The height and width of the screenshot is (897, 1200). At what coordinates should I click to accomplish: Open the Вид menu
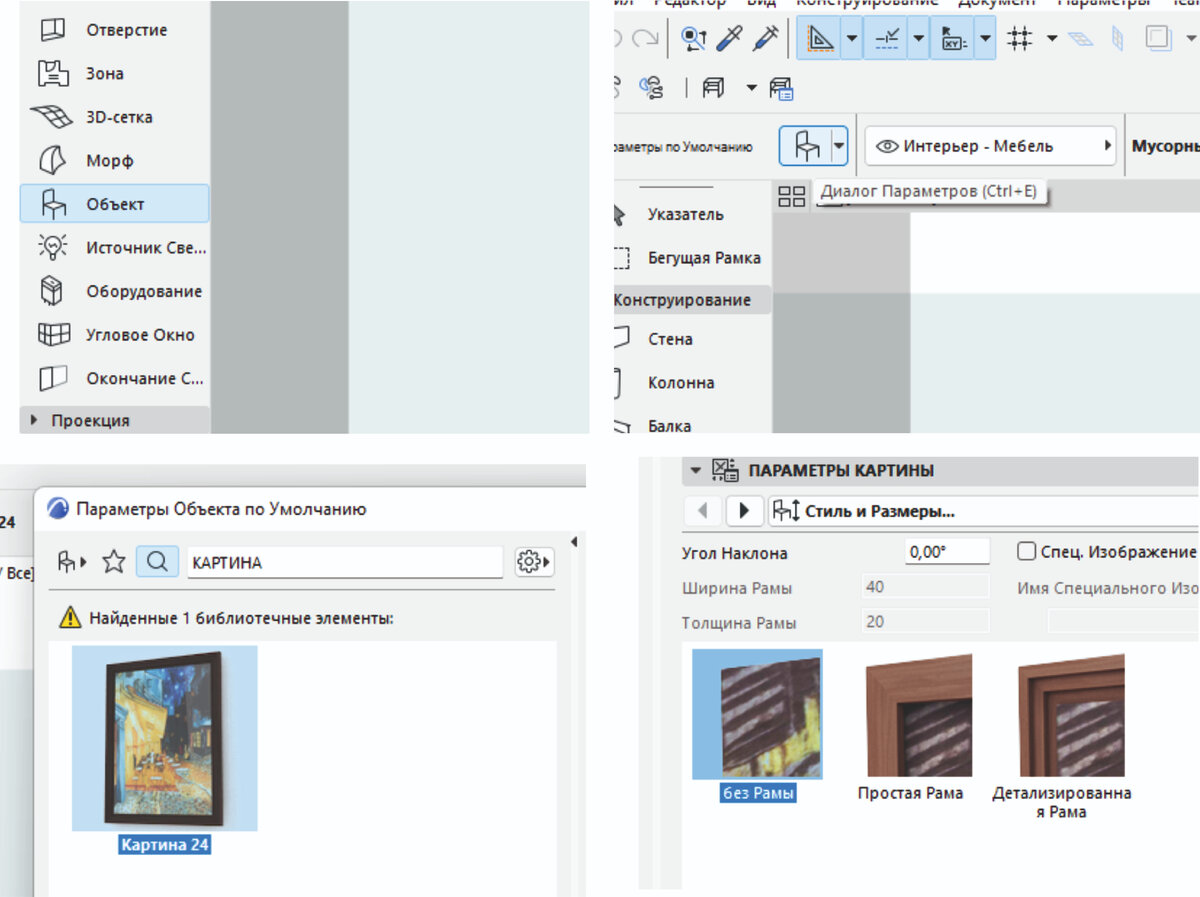click(x=762, y=3)
